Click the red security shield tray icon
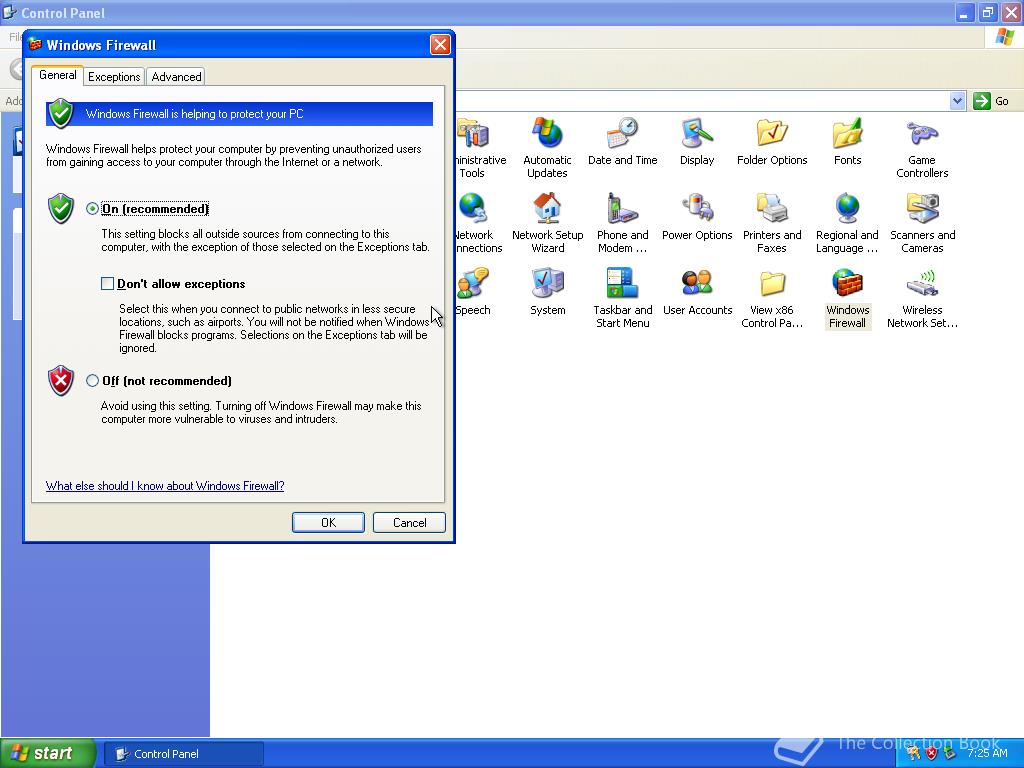The width and height of the screenshot is (1024, 768). click(931, 754)
